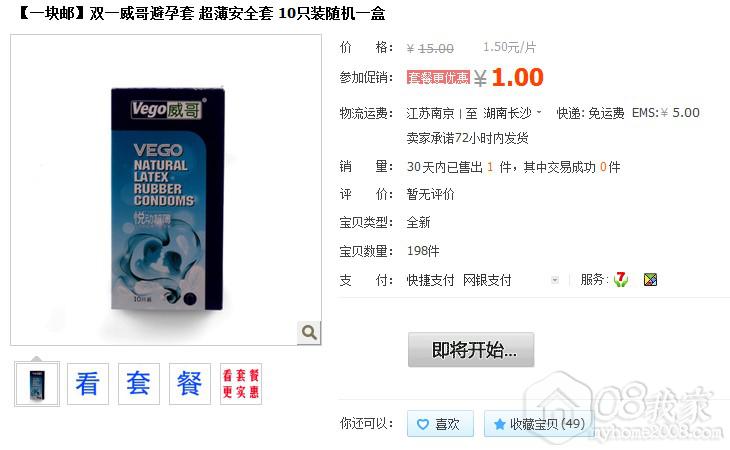Click the heart icon in 喜欢 button
The width and height of the screenshot is (730, 450).
pyautogui.click(x=423, y=424)
